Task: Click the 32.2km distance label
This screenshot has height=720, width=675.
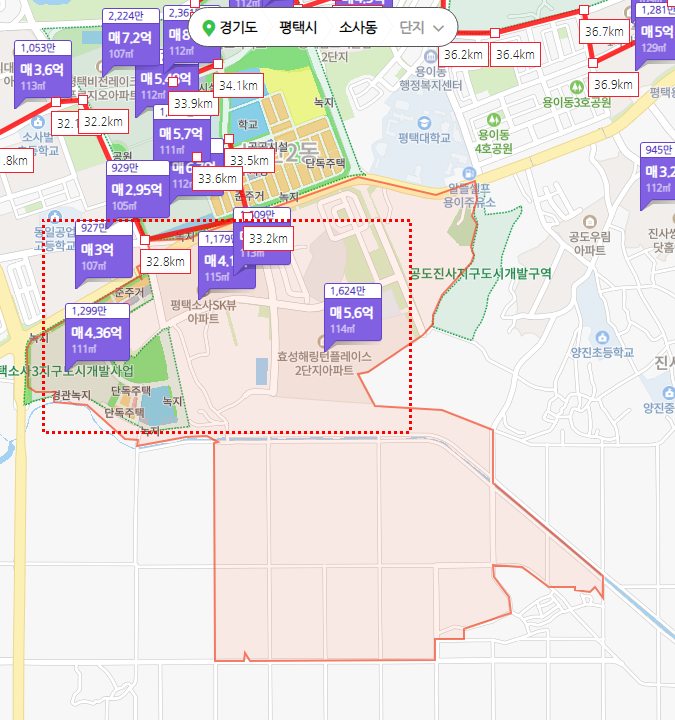Action: (x=103, y=122)
